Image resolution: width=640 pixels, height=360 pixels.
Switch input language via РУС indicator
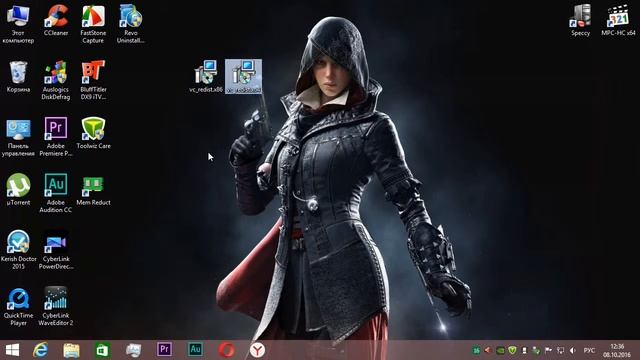[589, 350]
